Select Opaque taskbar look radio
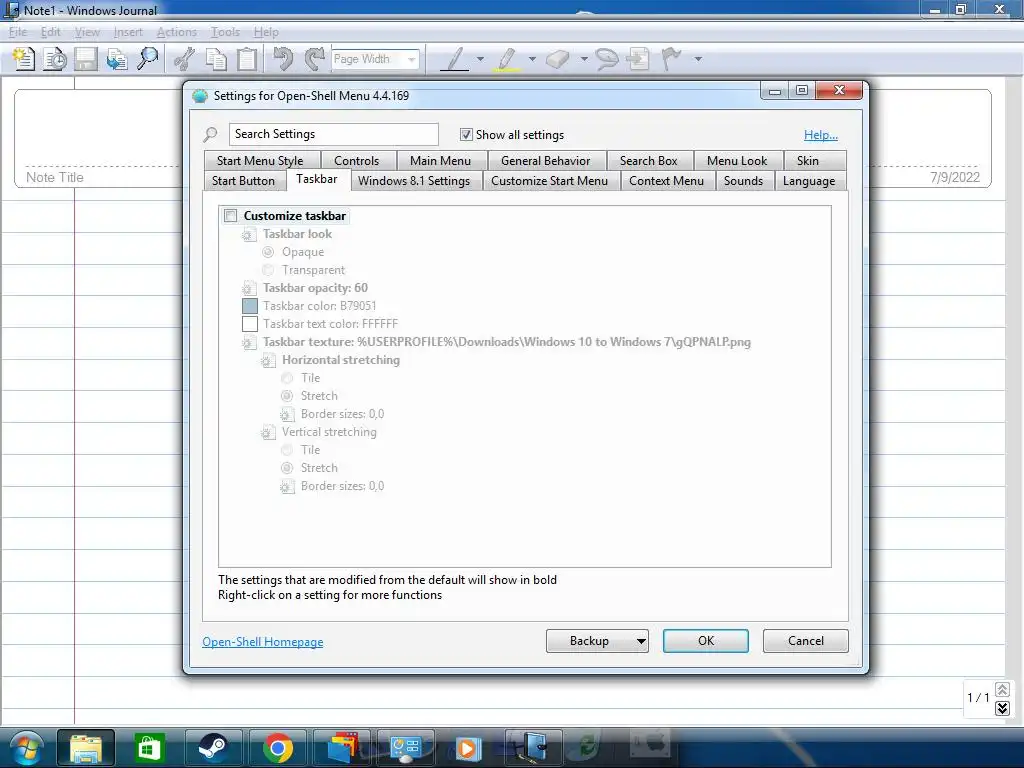 click(268, 252)
